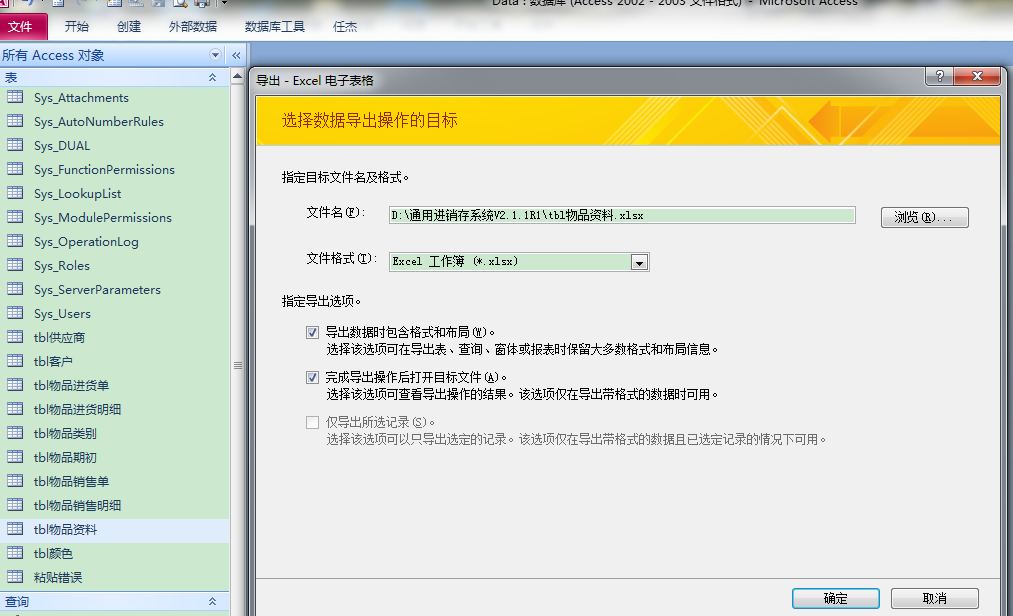The height and width of the screenshot is (616, 1013).
Task: Click the 确定 button
Action: [x=835, y=599]
